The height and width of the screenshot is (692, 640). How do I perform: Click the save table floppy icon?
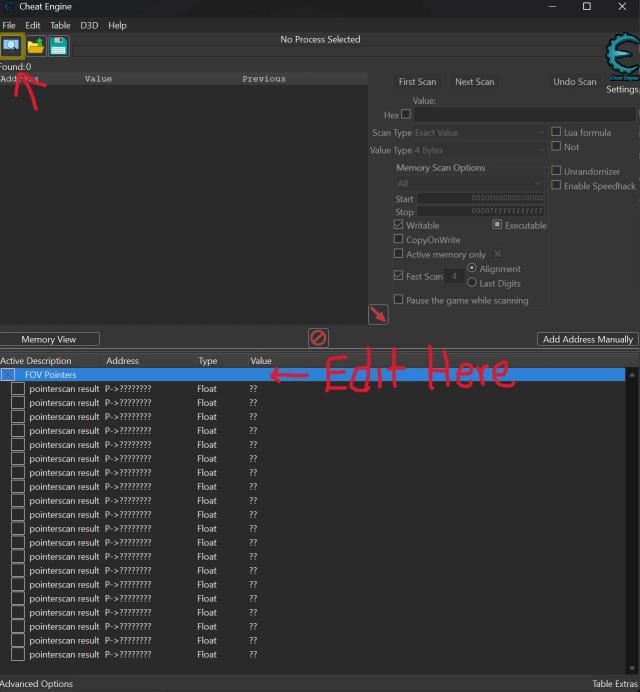59,45
